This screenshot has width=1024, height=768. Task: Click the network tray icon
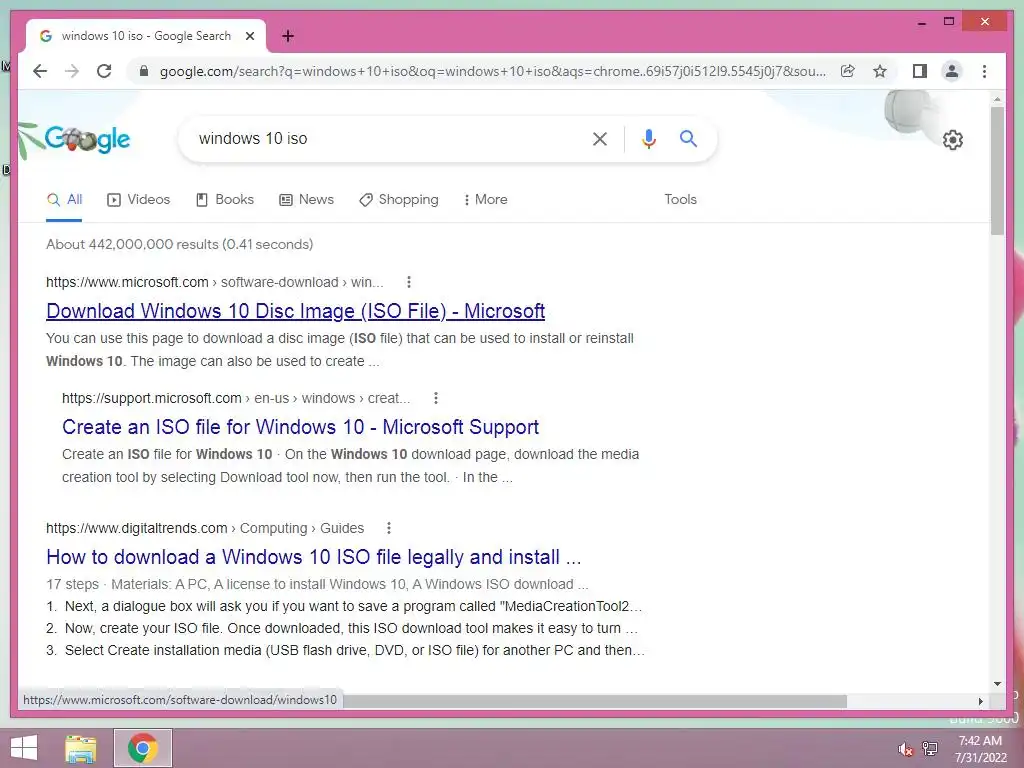(930, 749)
